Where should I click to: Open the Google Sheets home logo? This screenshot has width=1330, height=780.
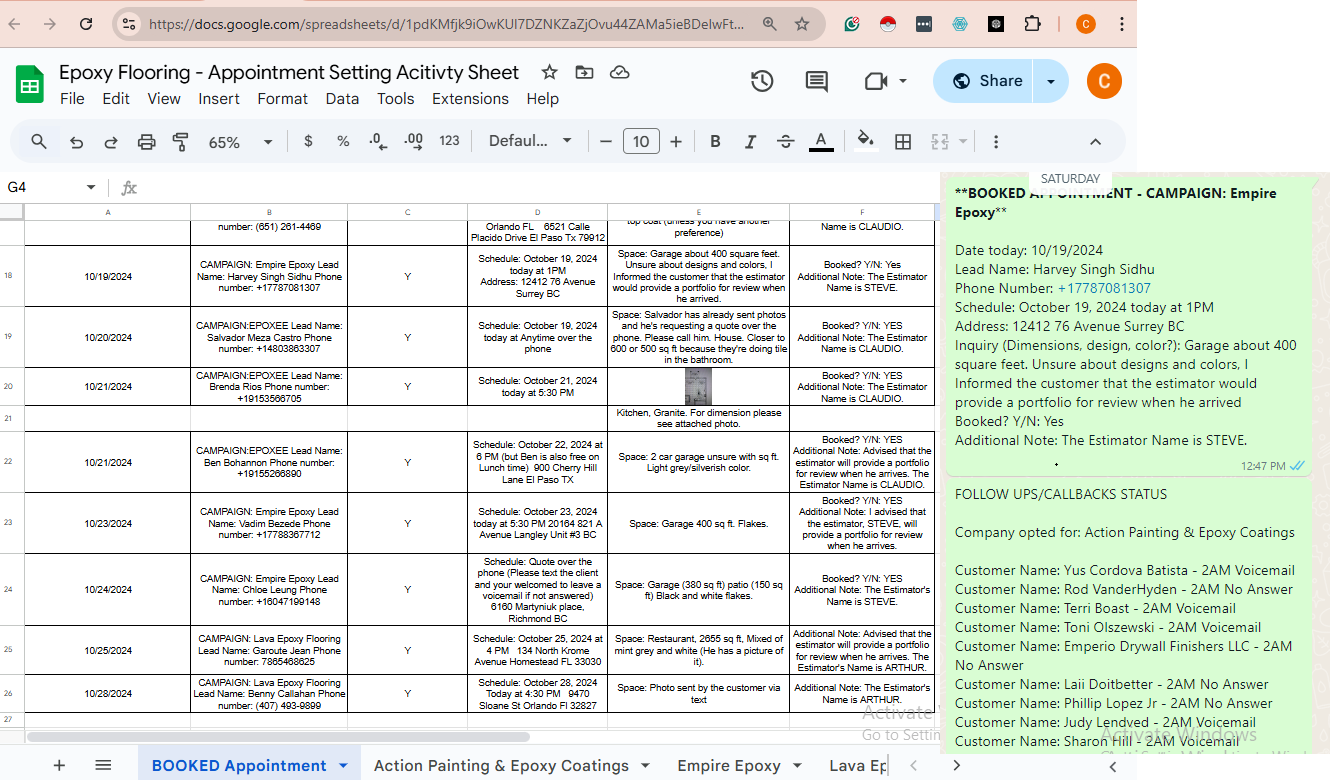click(x=30, y=84)
